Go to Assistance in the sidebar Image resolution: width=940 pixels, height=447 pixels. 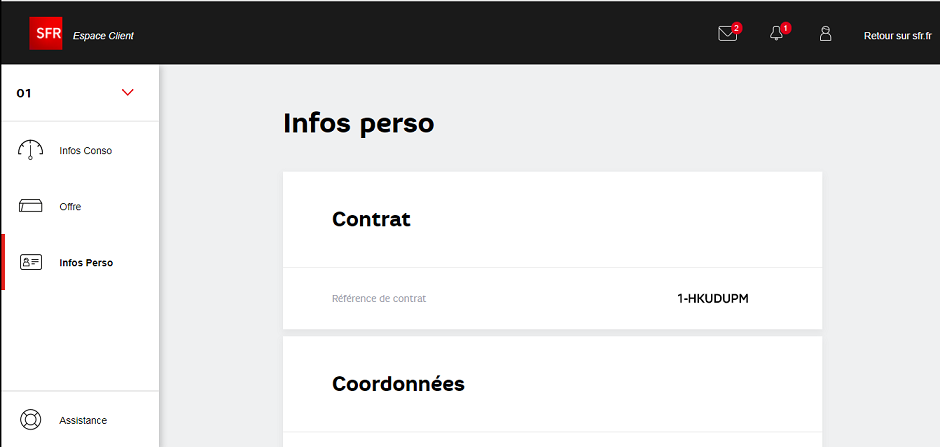[x=83, y=420]
